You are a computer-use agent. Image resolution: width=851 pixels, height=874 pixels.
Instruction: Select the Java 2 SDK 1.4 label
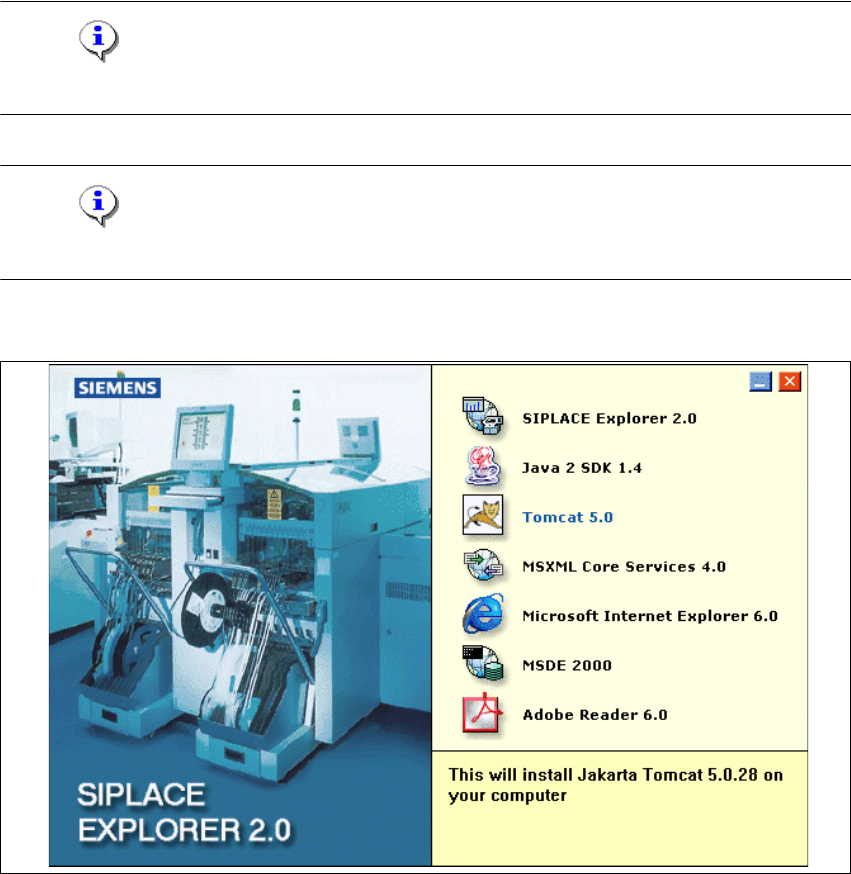(x=581, y=468)
